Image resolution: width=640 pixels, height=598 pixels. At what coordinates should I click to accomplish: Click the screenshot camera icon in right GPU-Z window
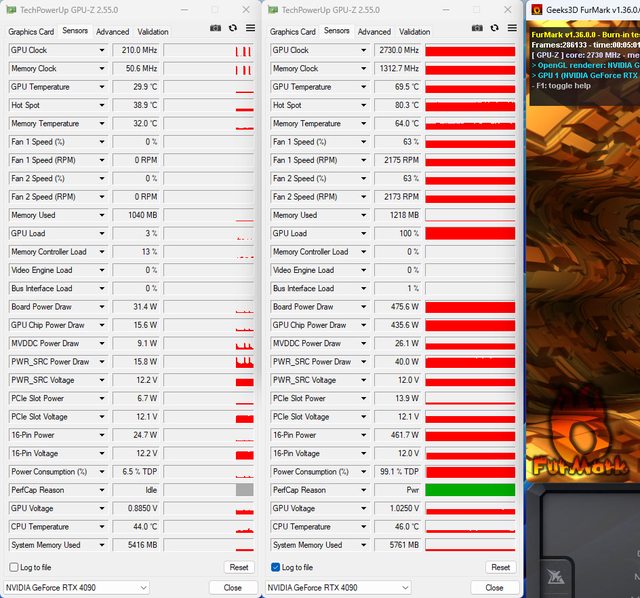[x=477, y=29]
